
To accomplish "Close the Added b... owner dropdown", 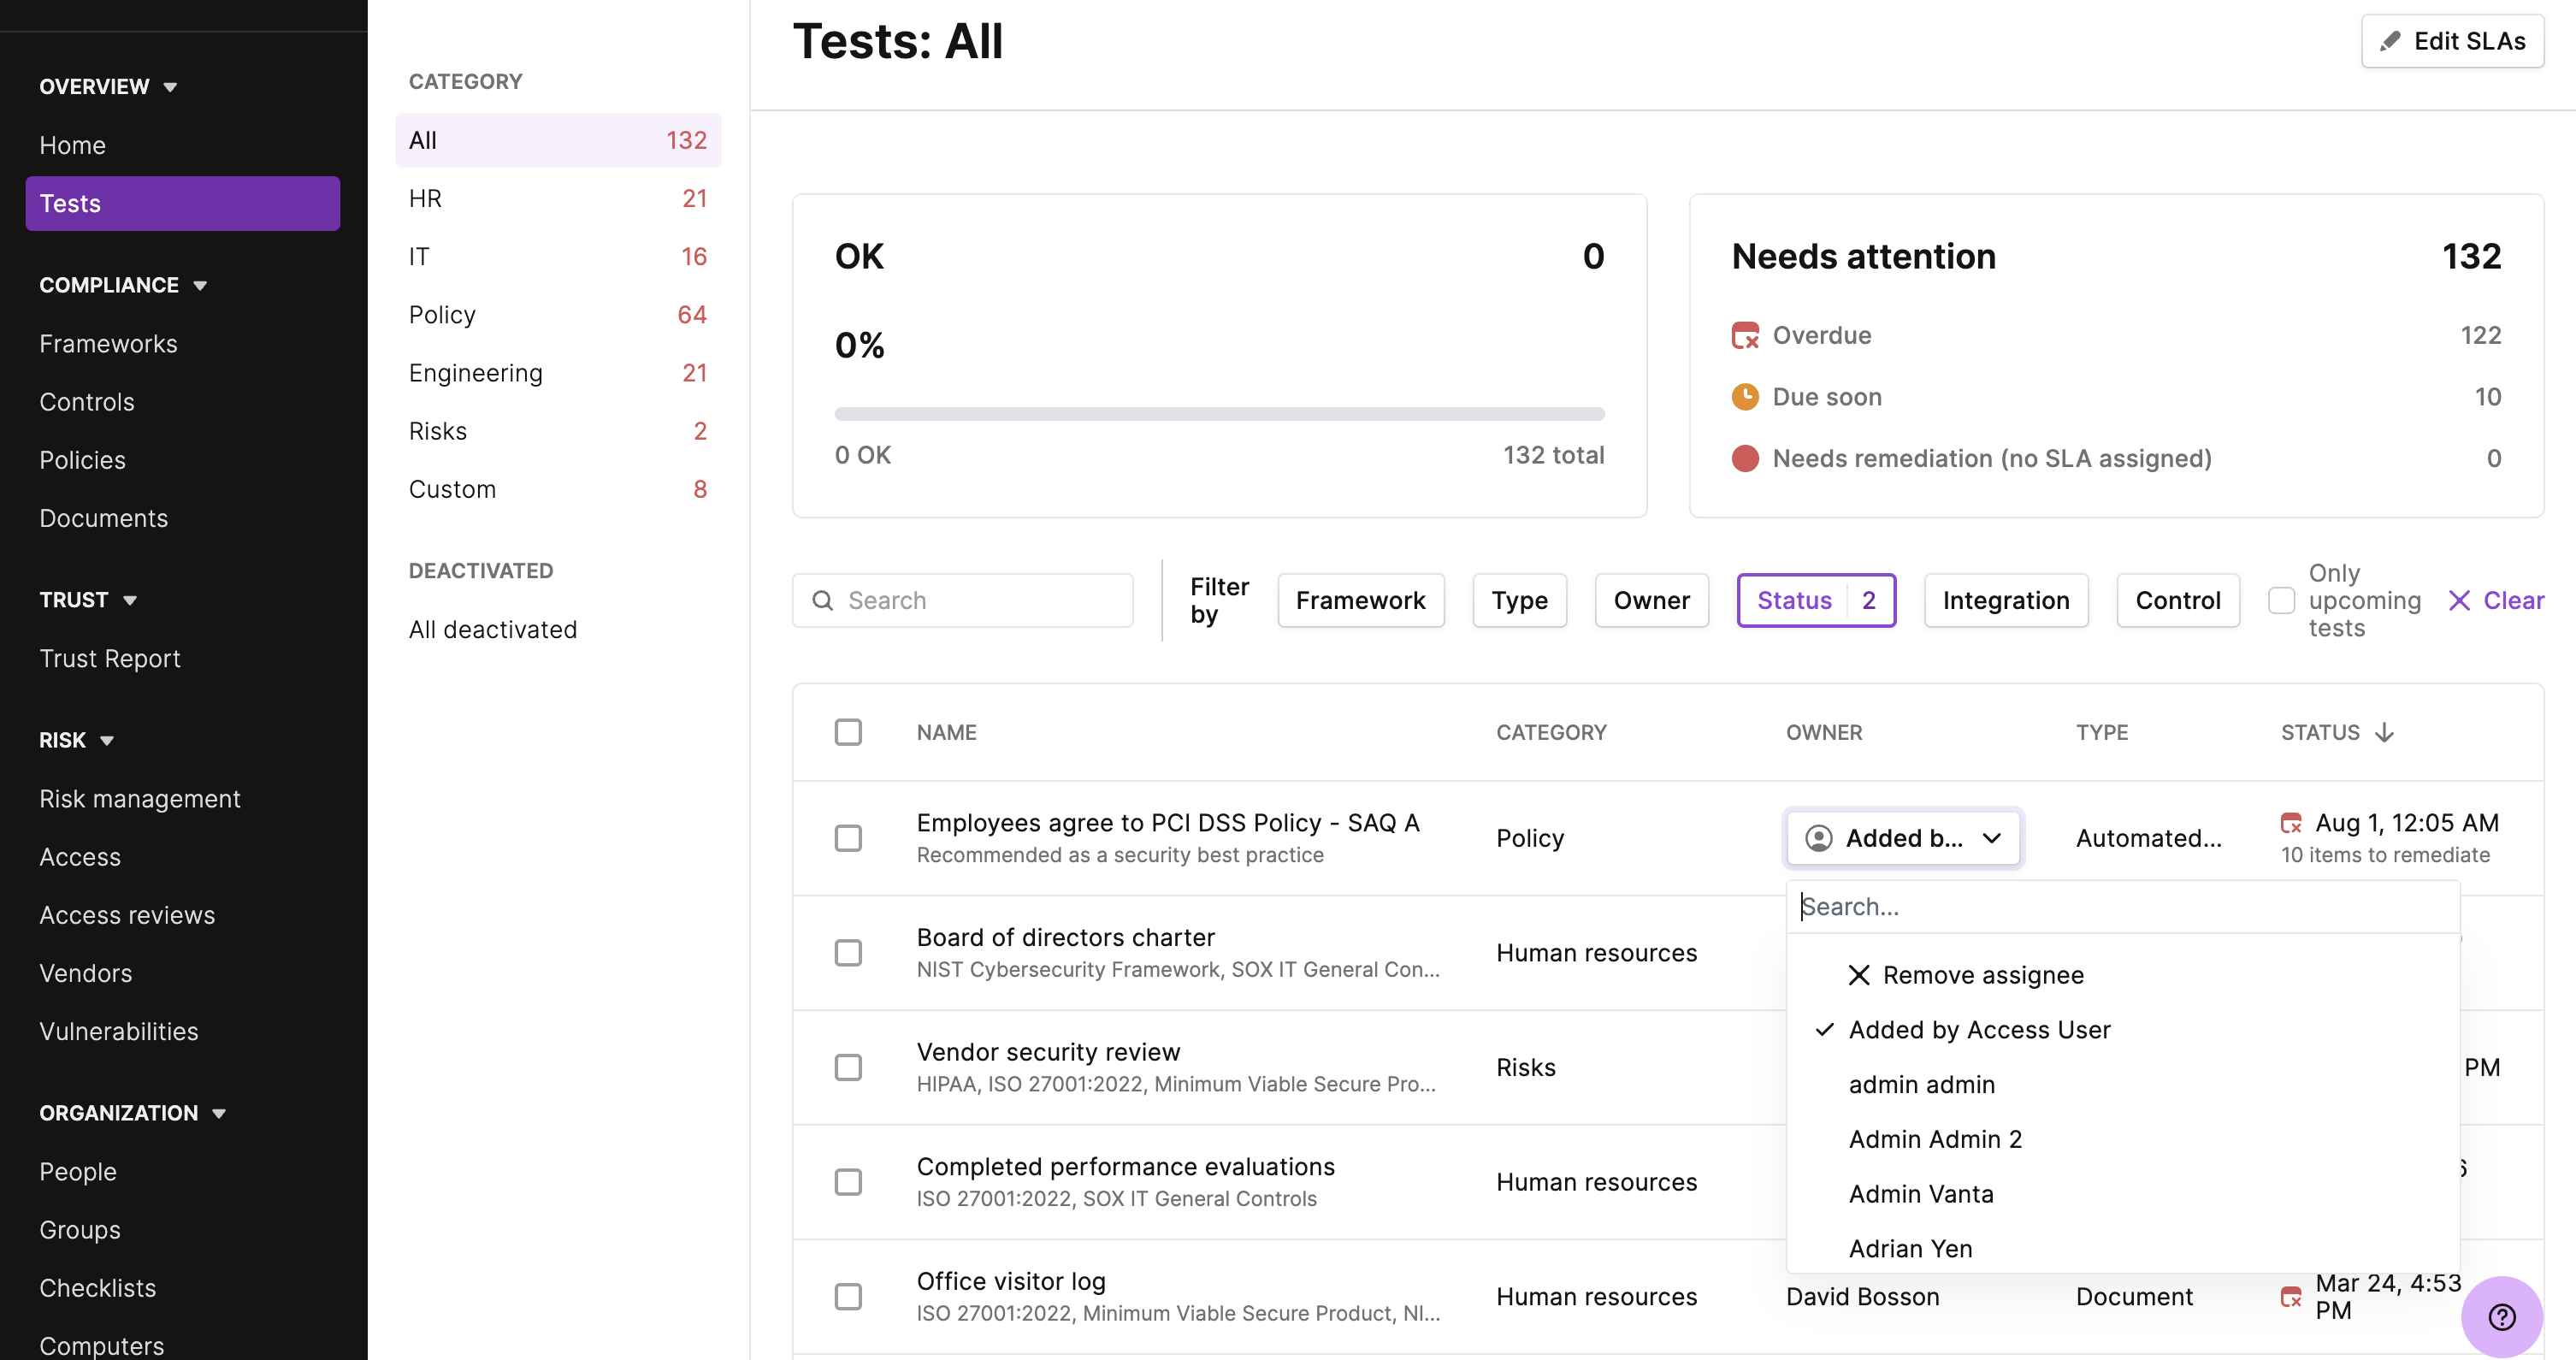I will coord(1903,838).
